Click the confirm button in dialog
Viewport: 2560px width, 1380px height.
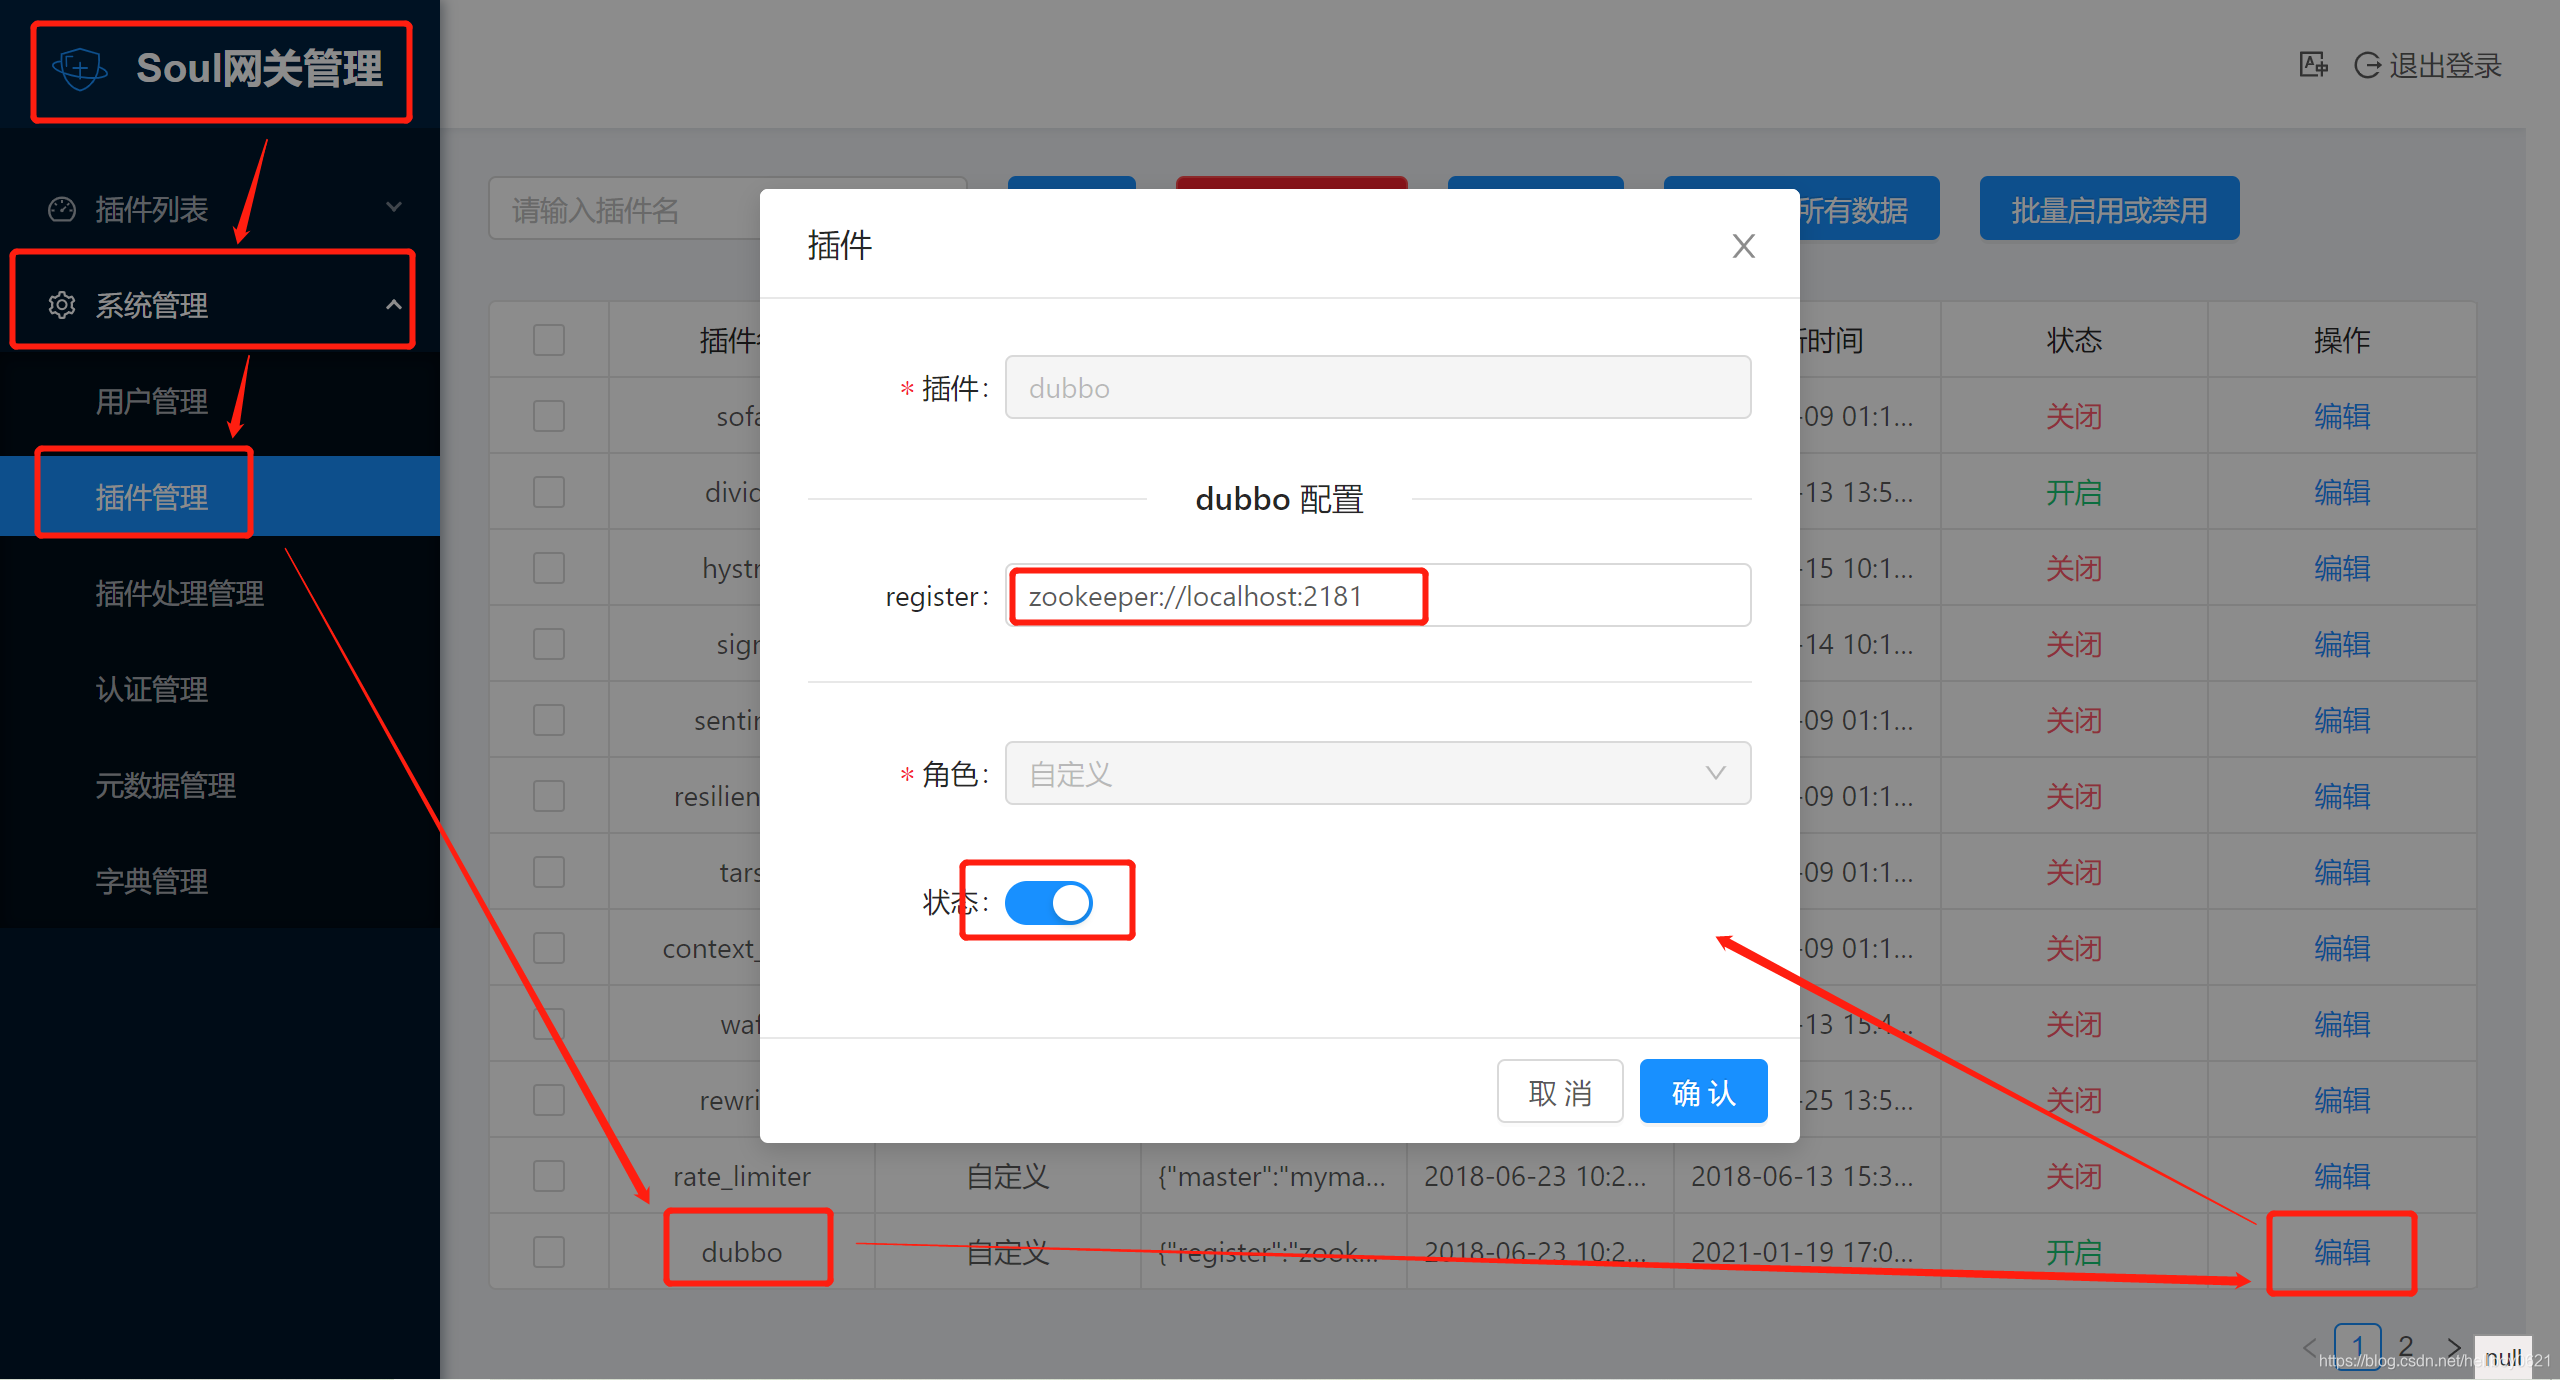[x=1703, y=1092]
